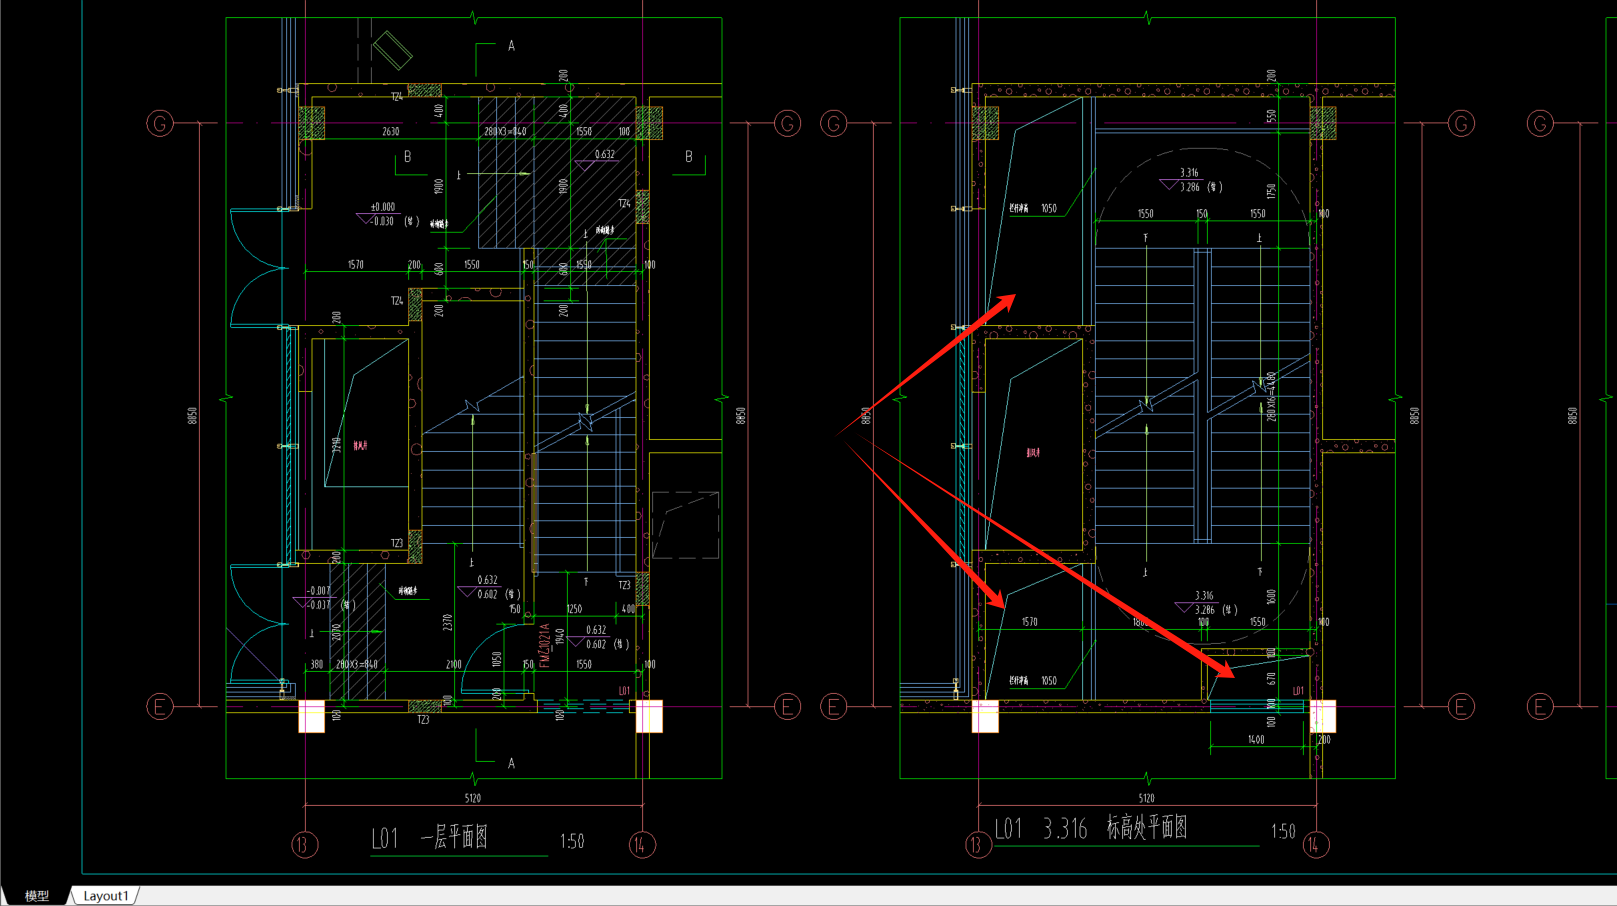This screenshot has height=906, width=1617.
Task: Select the 2630 dimension text
Action: (x=390, y=131)
